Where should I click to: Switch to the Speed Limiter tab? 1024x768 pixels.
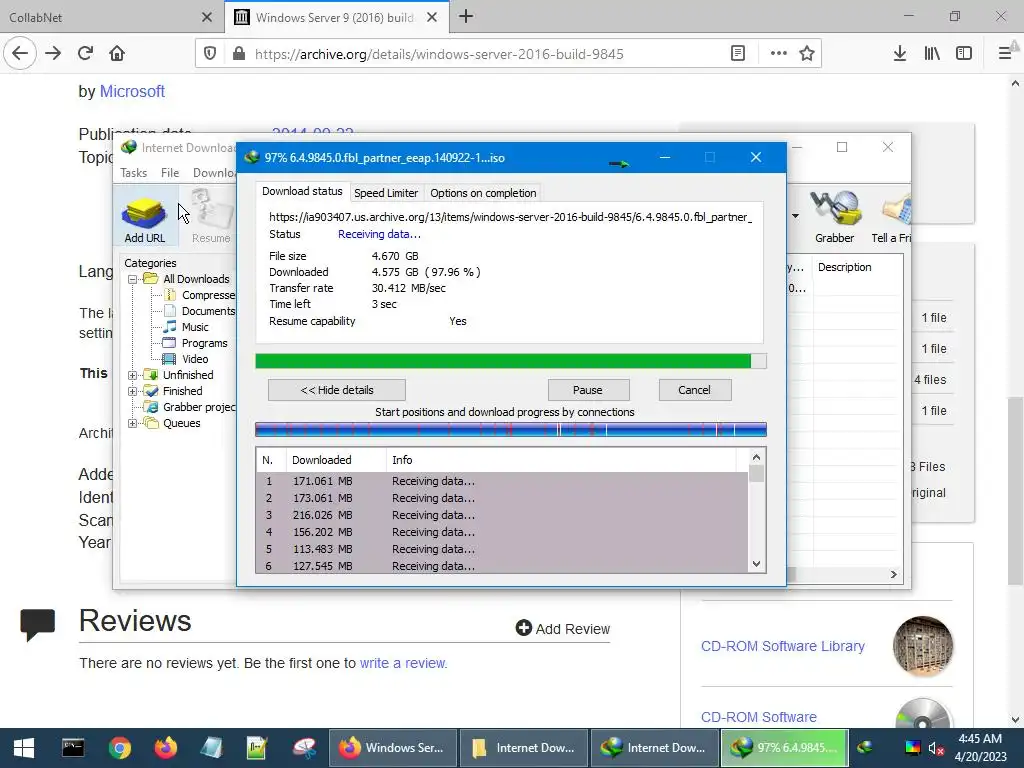[x=386, y=193]
